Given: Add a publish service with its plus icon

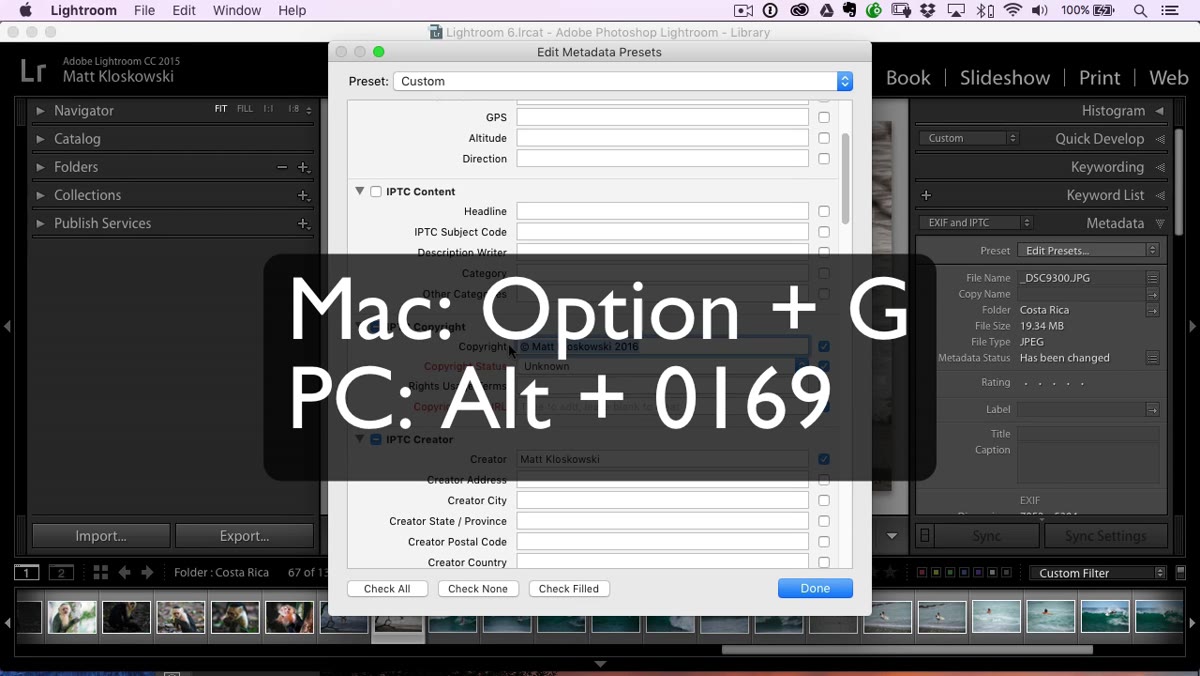Looking at the screenshot, I should pyautogui.click(x=303, y=223).
